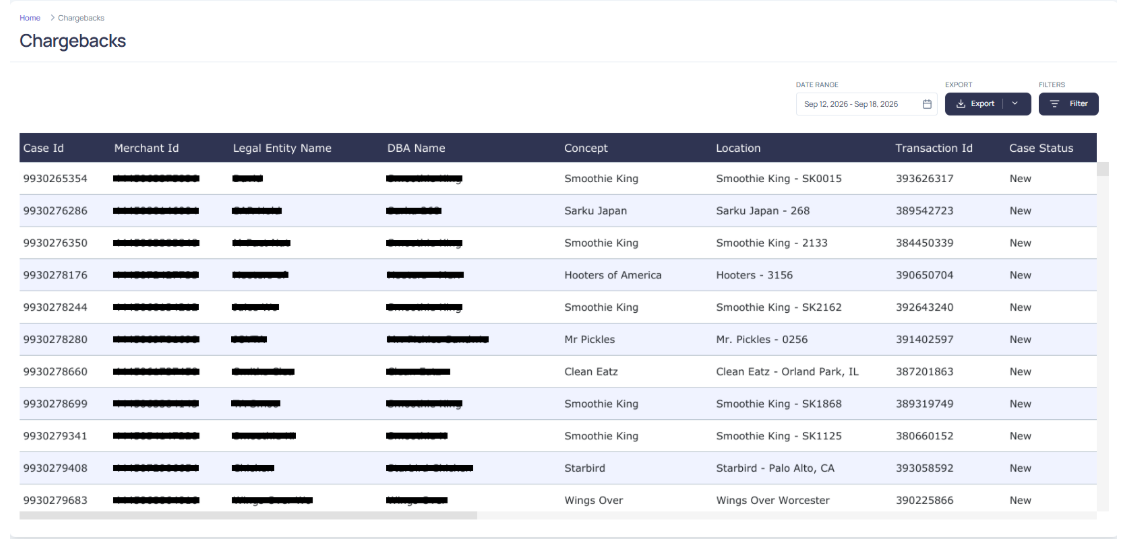Click location Hooters - 3156
The width and height of the screenshot is (1127, 542).
(754, 275)
